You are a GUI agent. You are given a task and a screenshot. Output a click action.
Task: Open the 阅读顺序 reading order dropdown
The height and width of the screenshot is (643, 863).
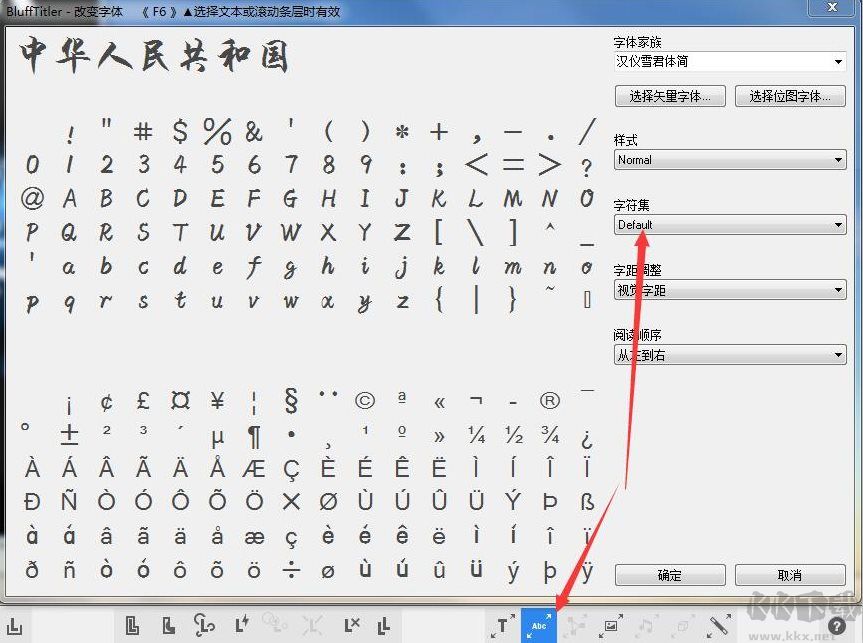729,354
